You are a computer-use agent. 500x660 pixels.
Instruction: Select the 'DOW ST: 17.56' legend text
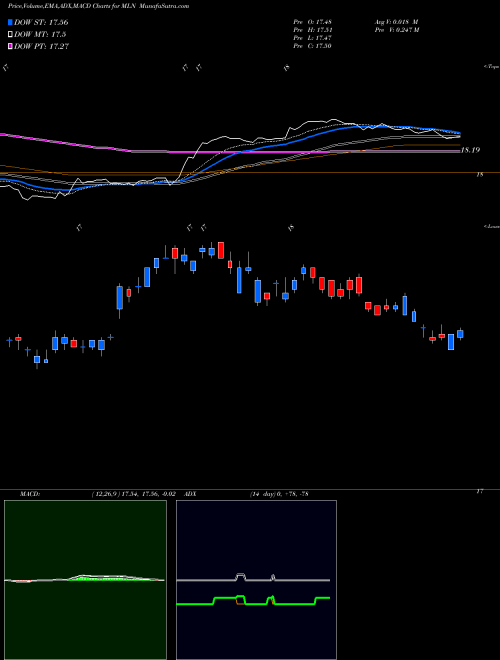(x=41, y=22)
